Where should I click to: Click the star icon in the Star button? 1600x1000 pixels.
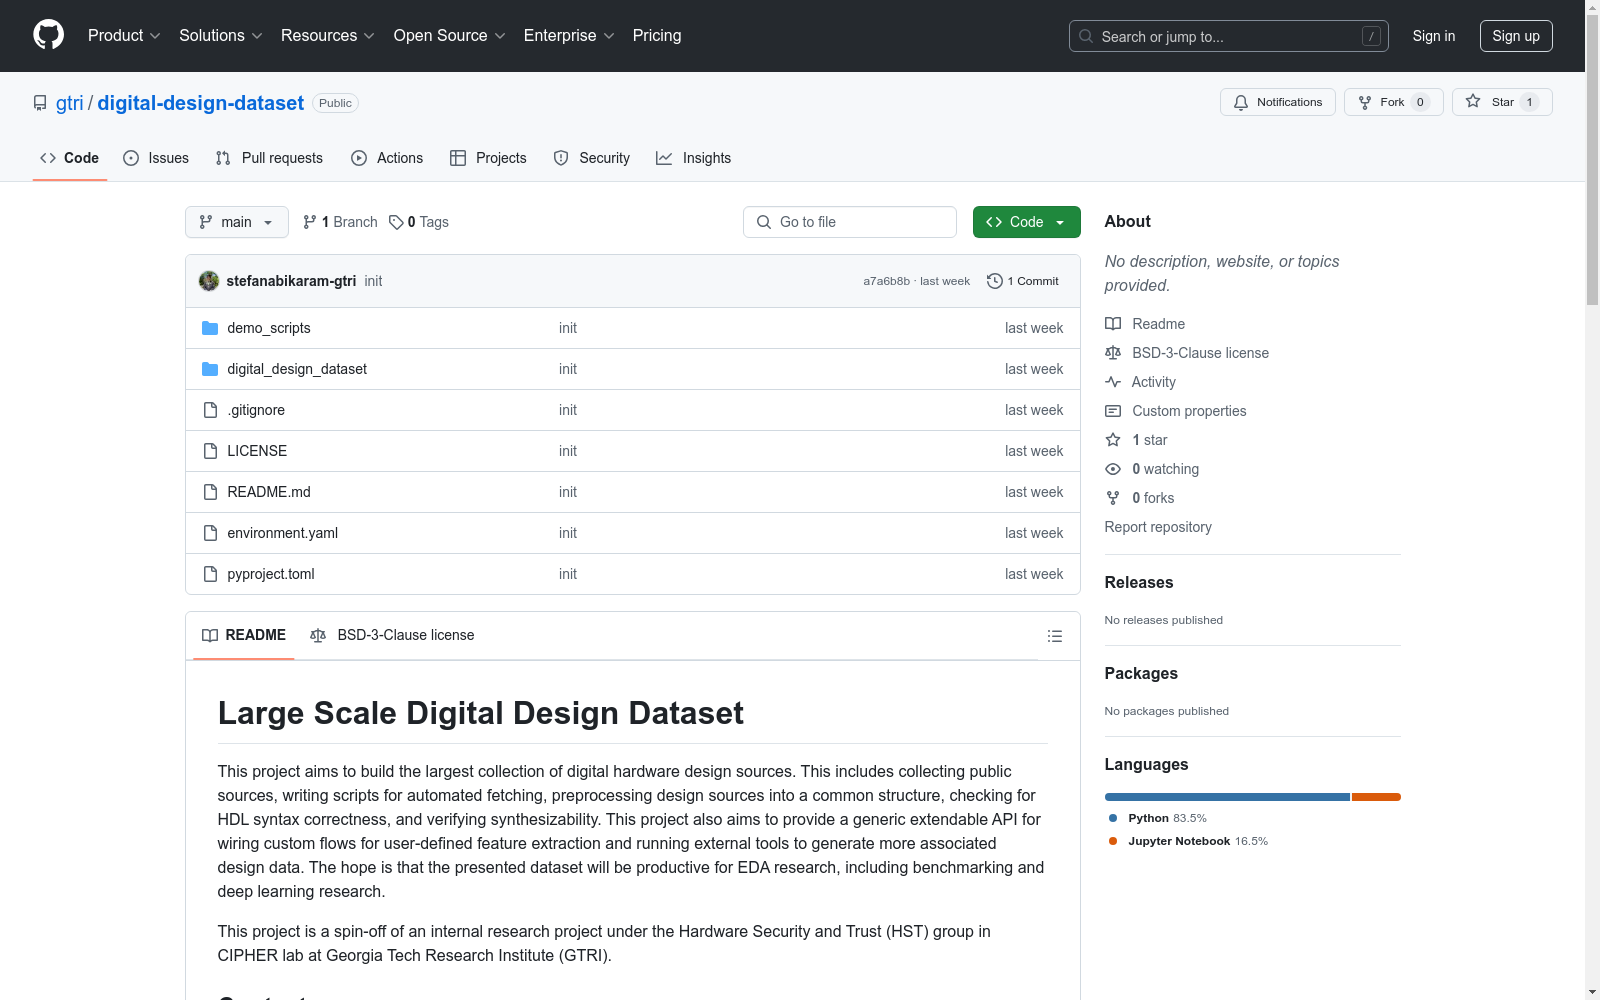(1473, 101)
